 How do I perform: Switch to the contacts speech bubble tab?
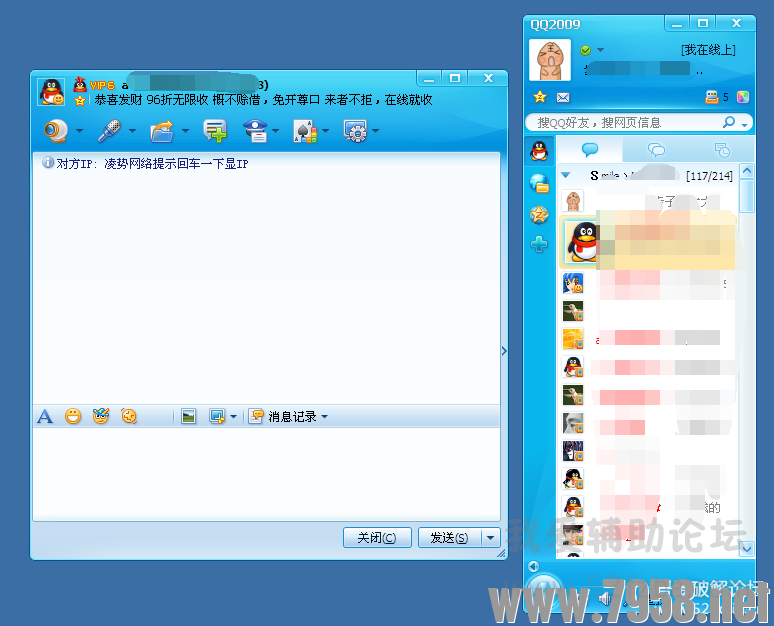590,149
